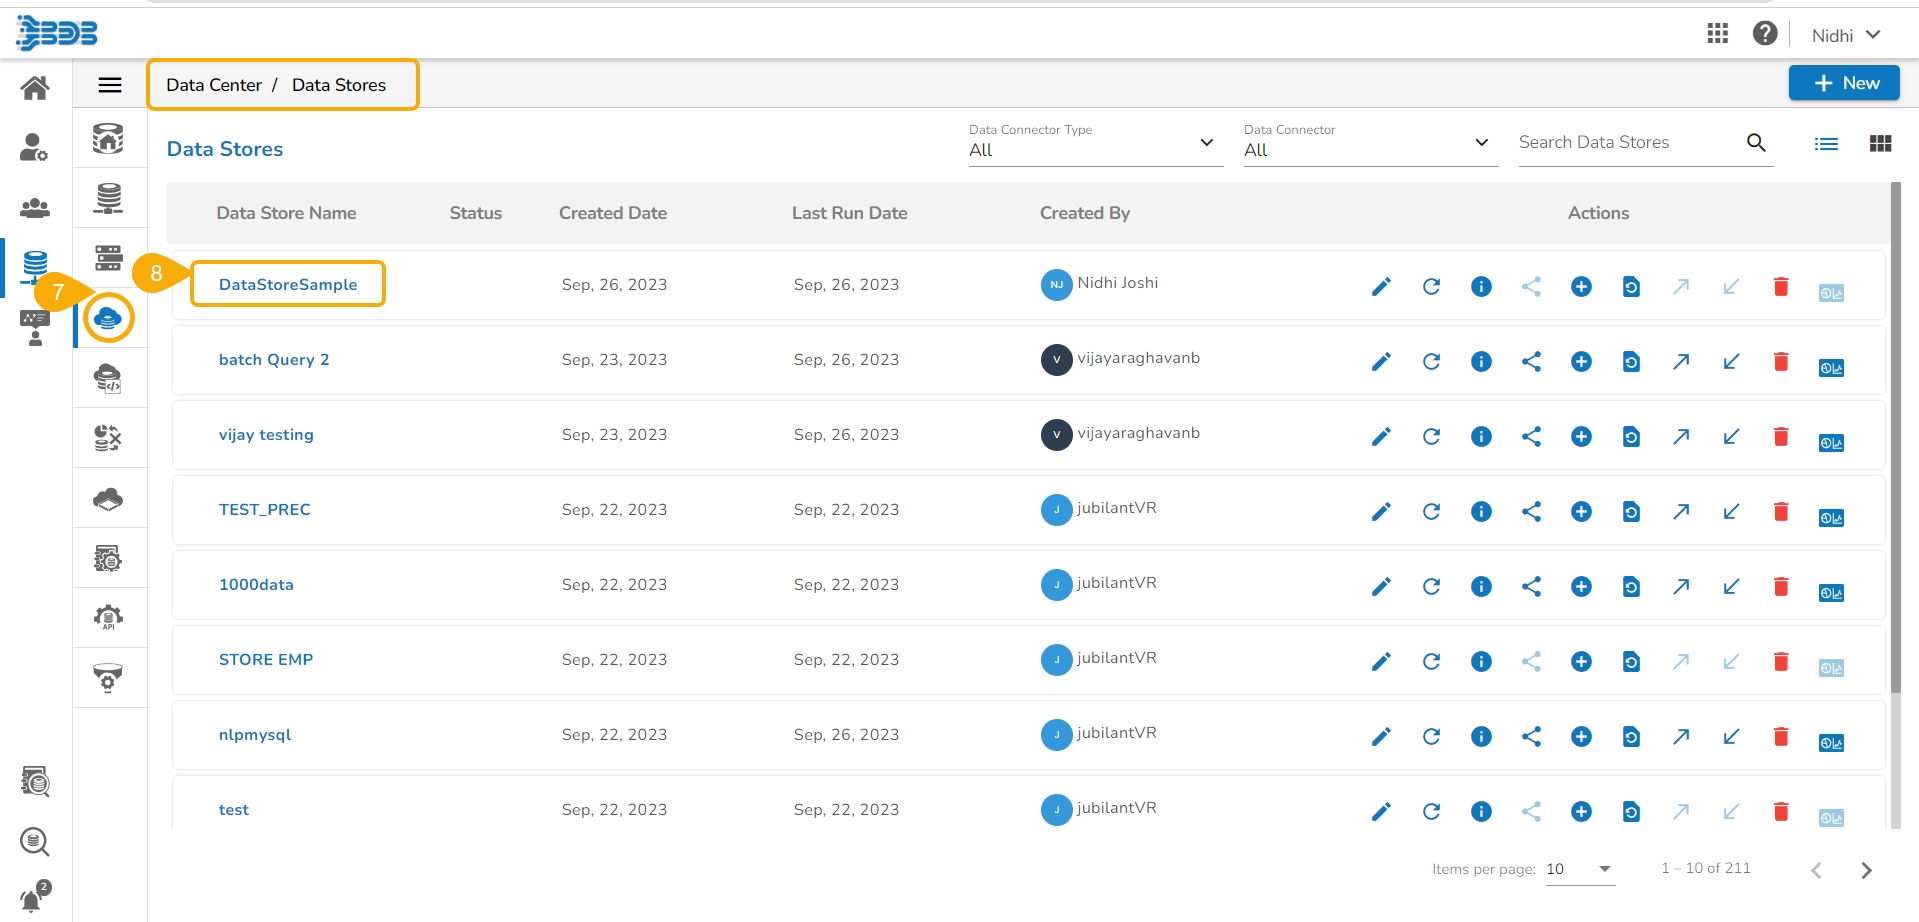
Task: Click the New button
Action: (x=1844, y=83)
